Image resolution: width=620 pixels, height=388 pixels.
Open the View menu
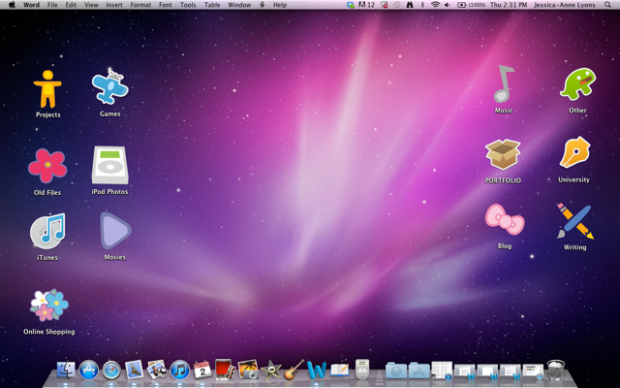tap(91, 5)
